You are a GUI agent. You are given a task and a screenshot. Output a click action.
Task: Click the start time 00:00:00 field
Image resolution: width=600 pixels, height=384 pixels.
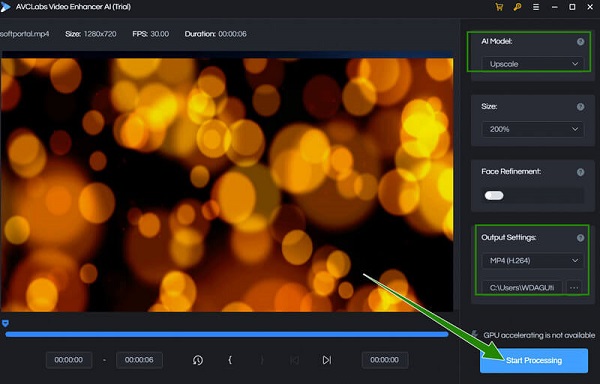pos(69,360)
